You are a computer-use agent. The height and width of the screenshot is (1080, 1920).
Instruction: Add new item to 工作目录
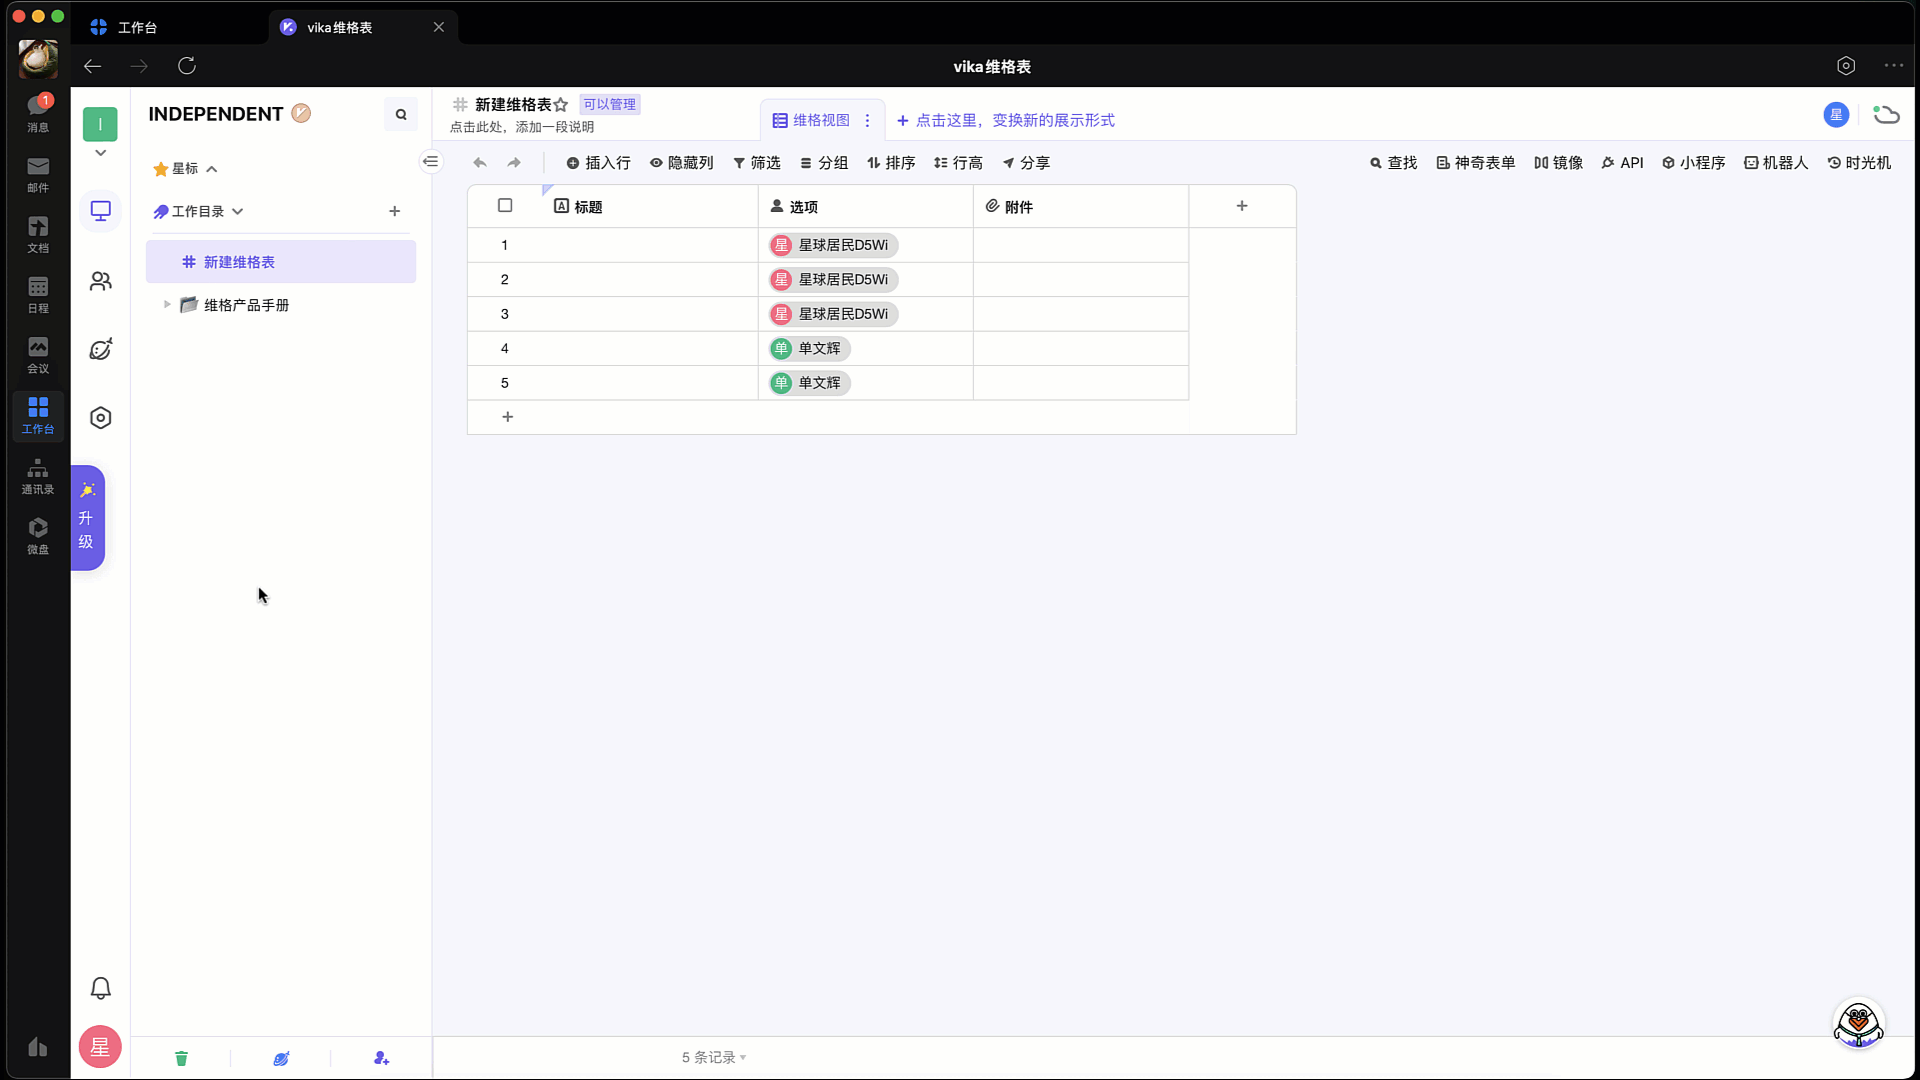[x=395, y=211]
